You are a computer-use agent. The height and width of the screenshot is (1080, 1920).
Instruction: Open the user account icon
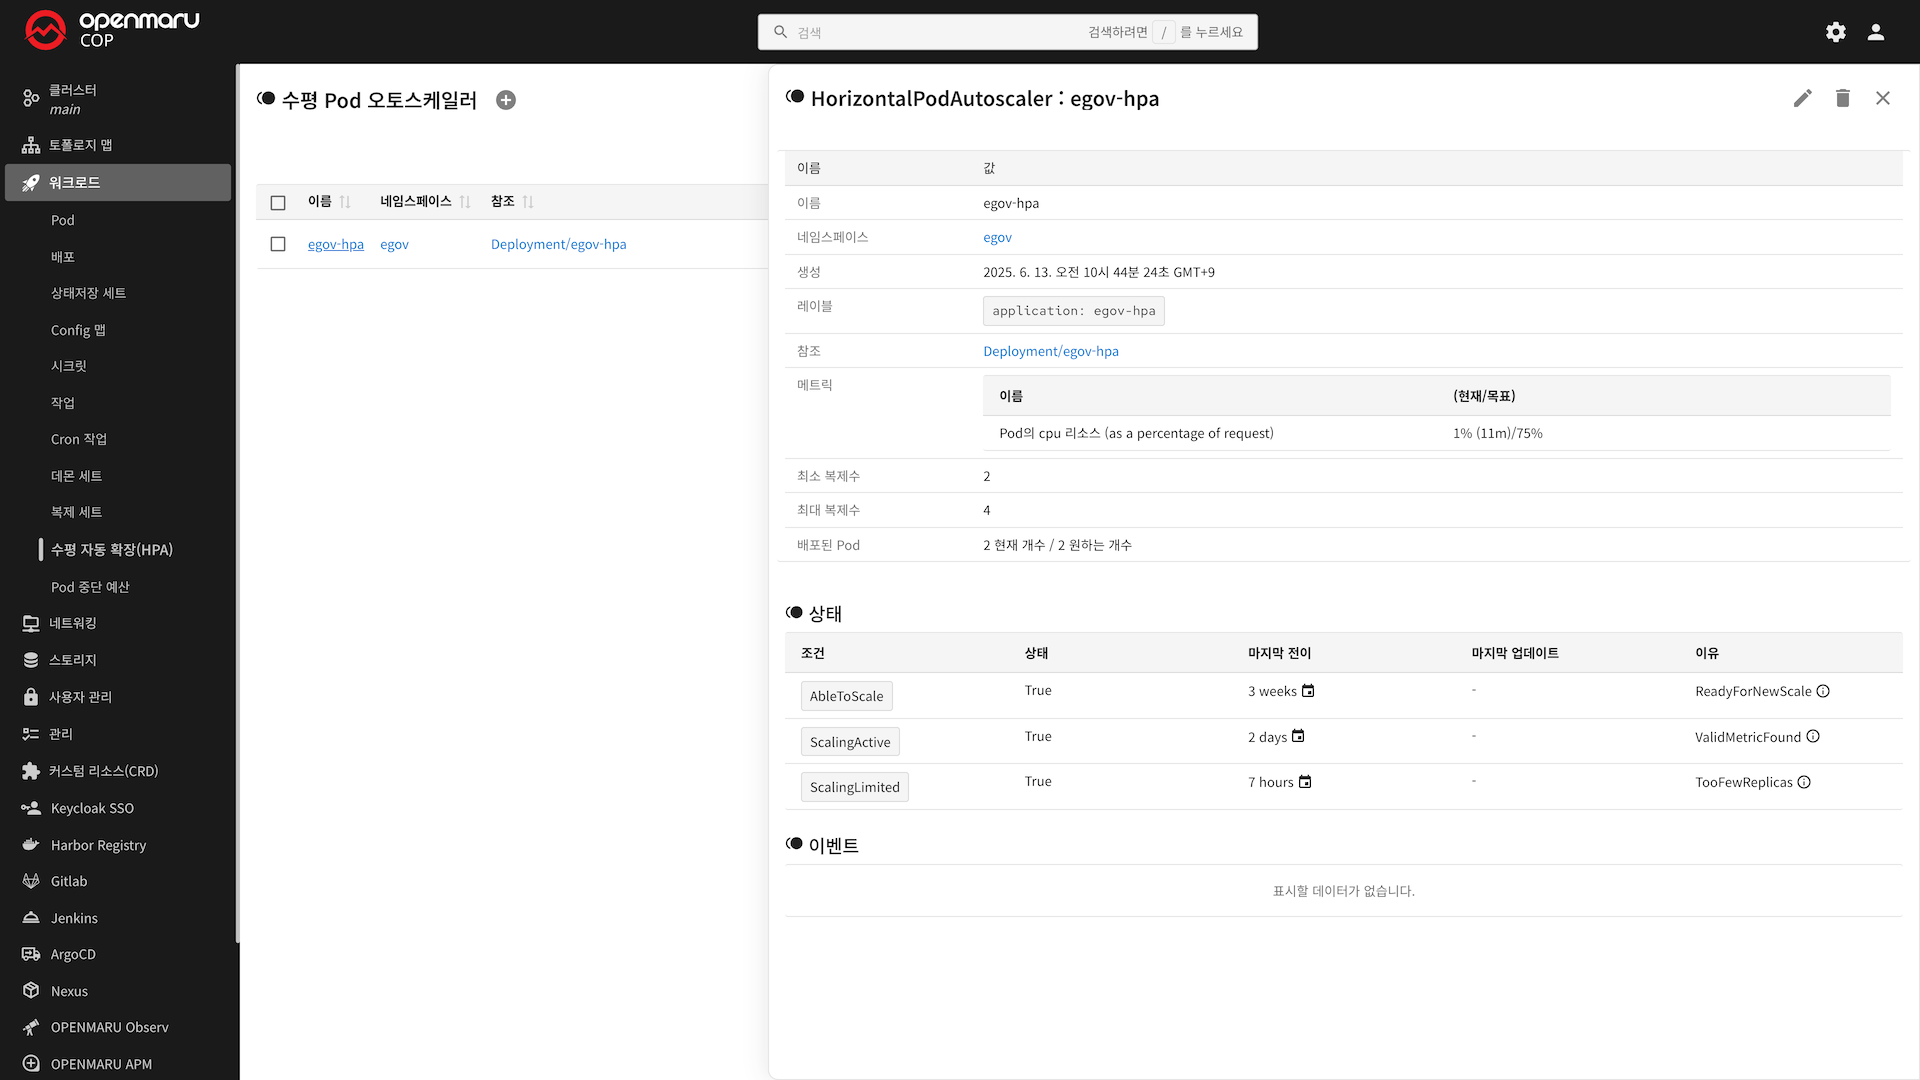pyautogui.click(x=1876, y=32)
